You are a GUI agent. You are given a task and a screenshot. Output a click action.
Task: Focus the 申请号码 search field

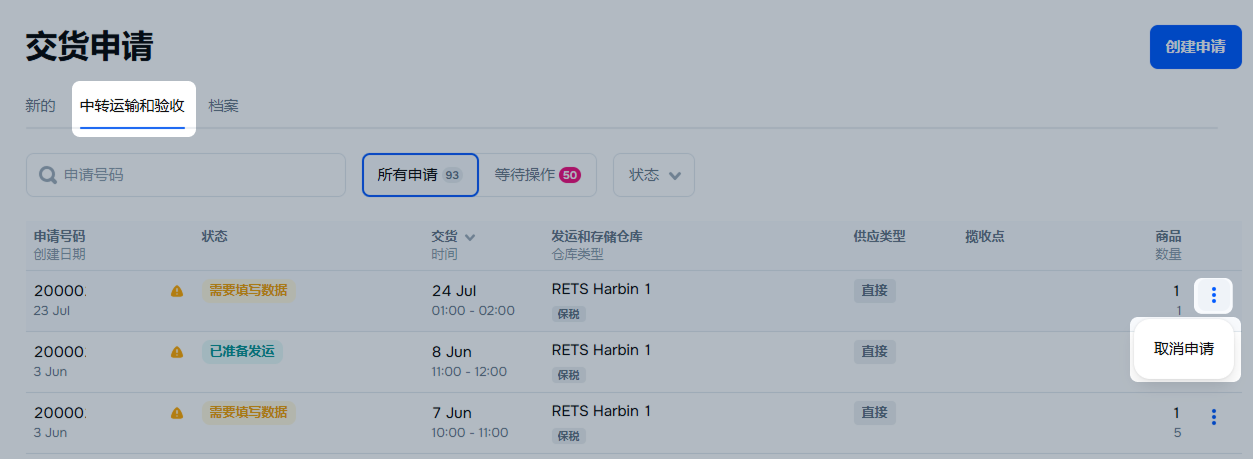point(200,175)
